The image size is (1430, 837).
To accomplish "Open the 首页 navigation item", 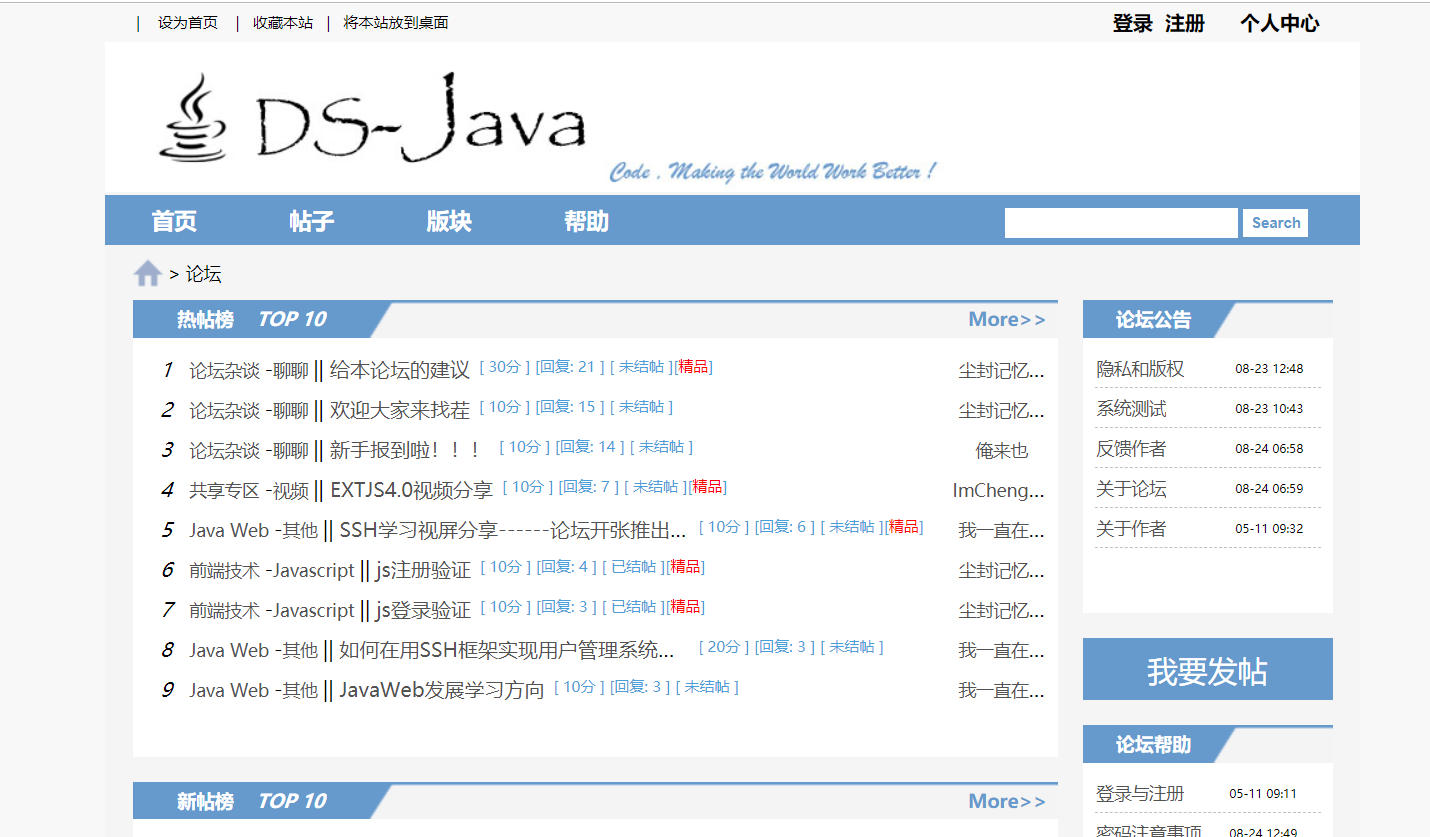I will click(x=174, y=221).
